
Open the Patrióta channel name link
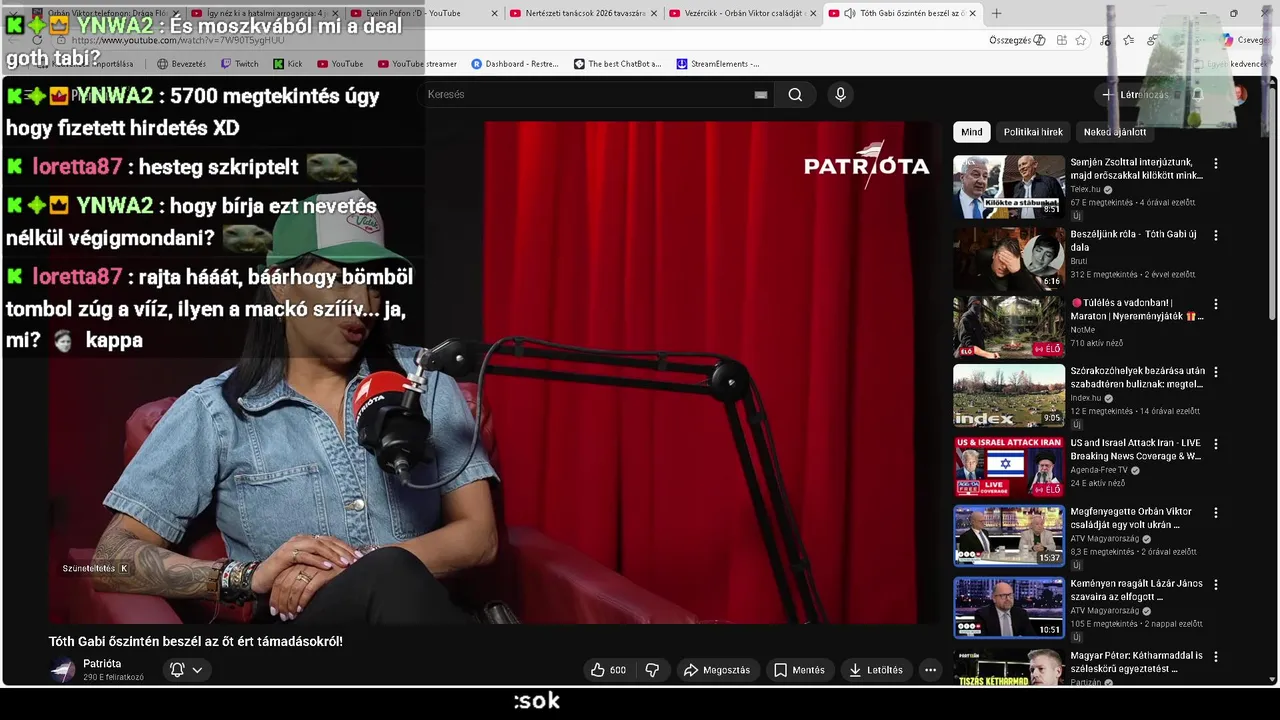pos(102,664)
